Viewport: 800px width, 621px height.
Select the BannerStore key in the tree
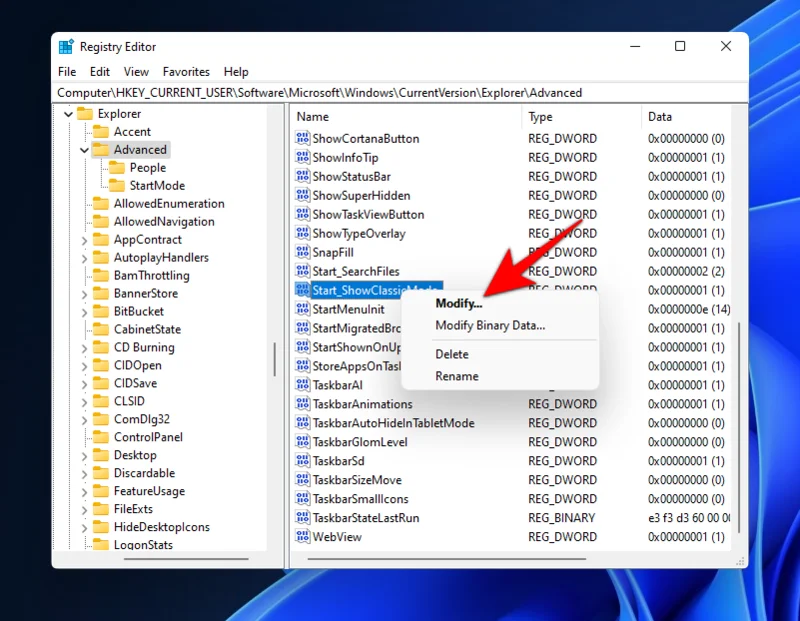(143, 293)
